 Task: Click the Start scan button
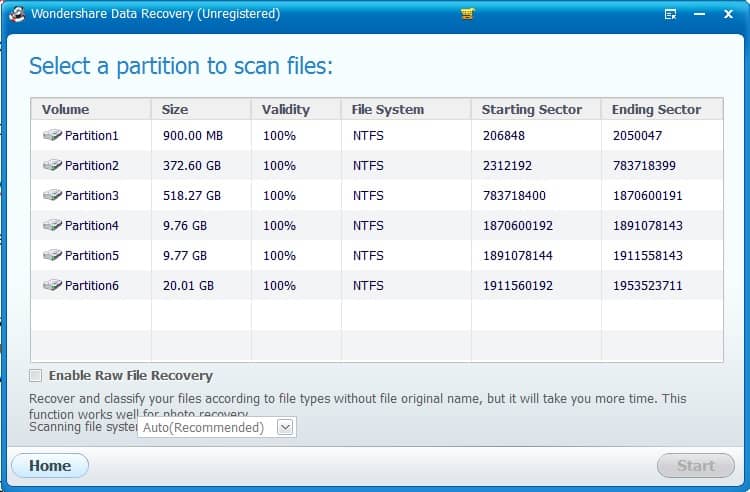pos(696,466)
